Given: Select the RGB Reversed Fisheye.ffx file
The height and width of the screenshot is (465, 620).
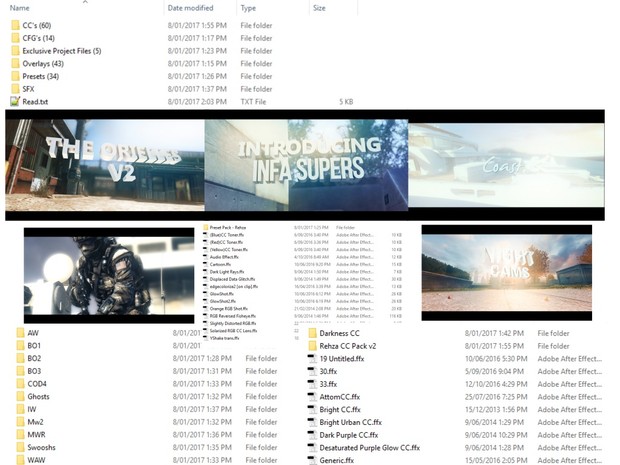Looking at the screenshot, I should (232, 316).
